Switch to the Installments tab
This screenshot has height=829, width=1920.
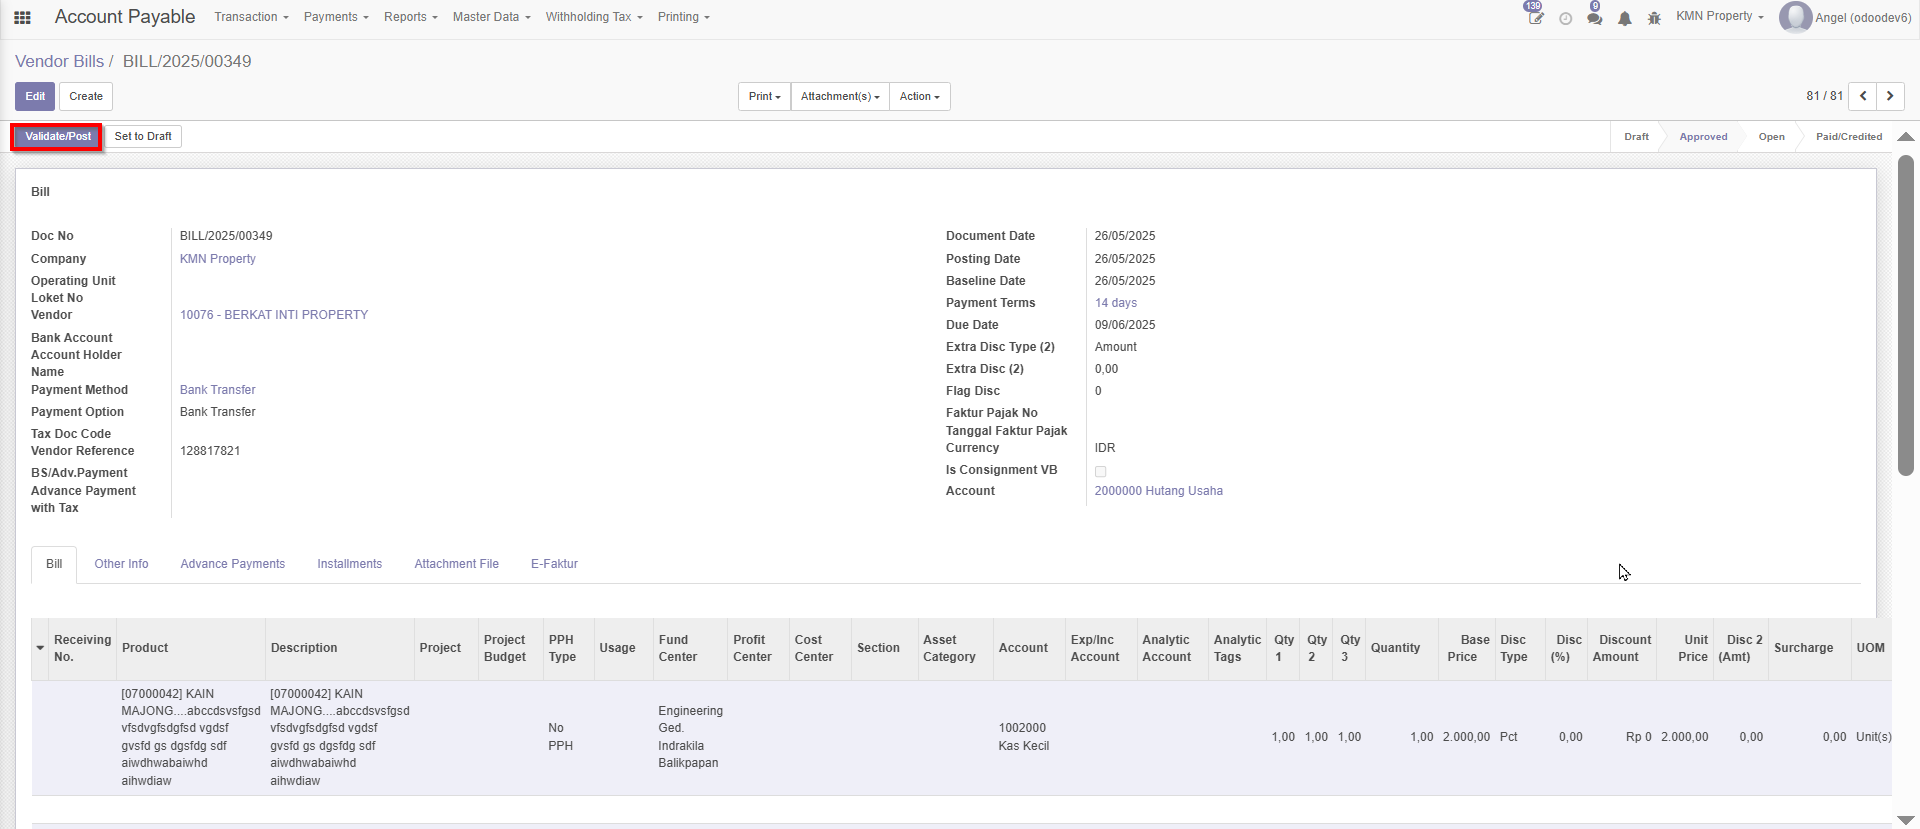coord(349,564)
